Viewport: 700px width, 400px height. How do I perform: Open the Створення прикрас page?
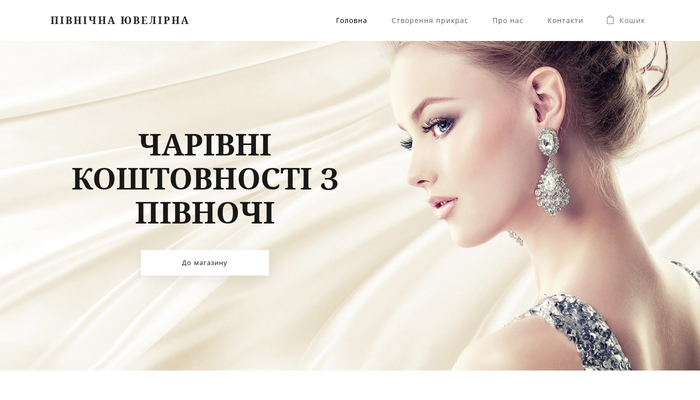(429, 21)
